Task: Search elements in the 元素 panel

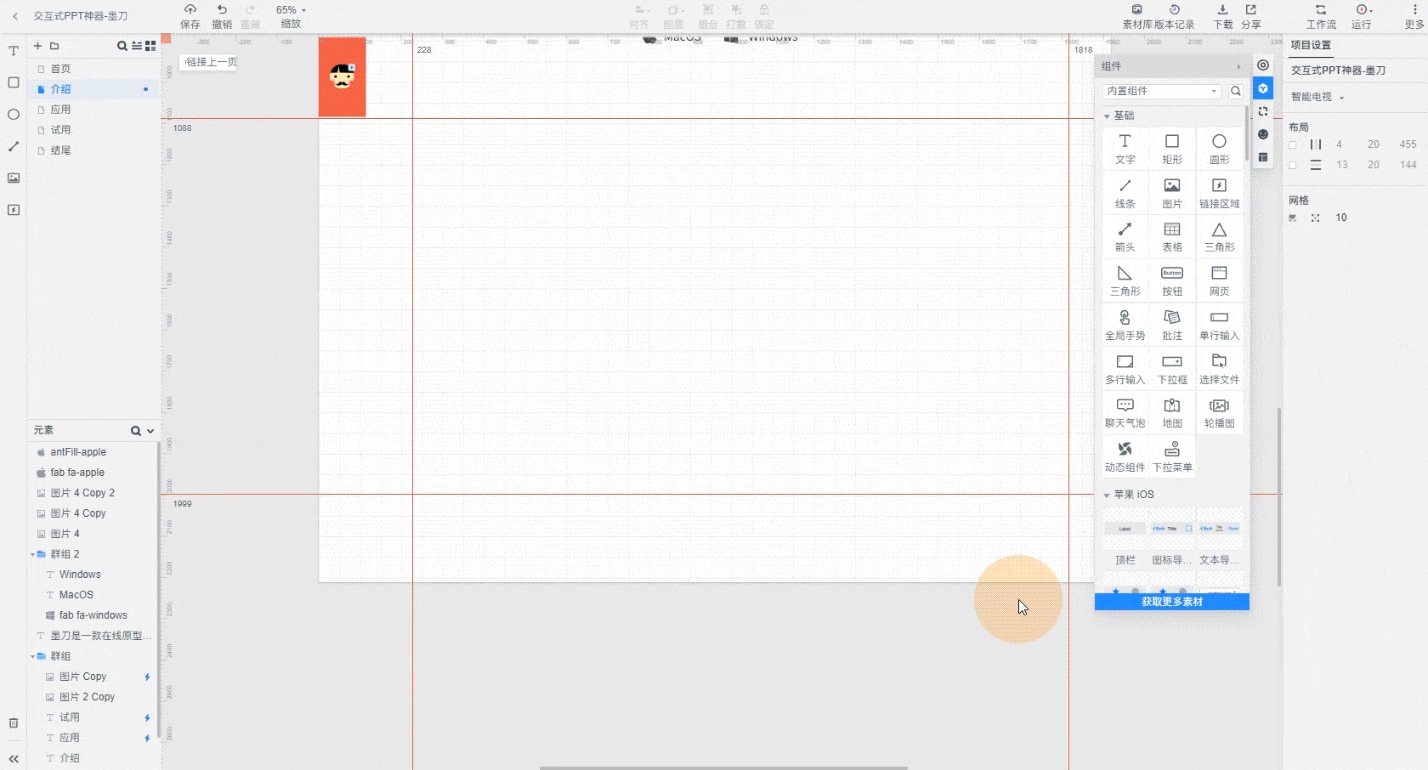Action: [136, 431]
